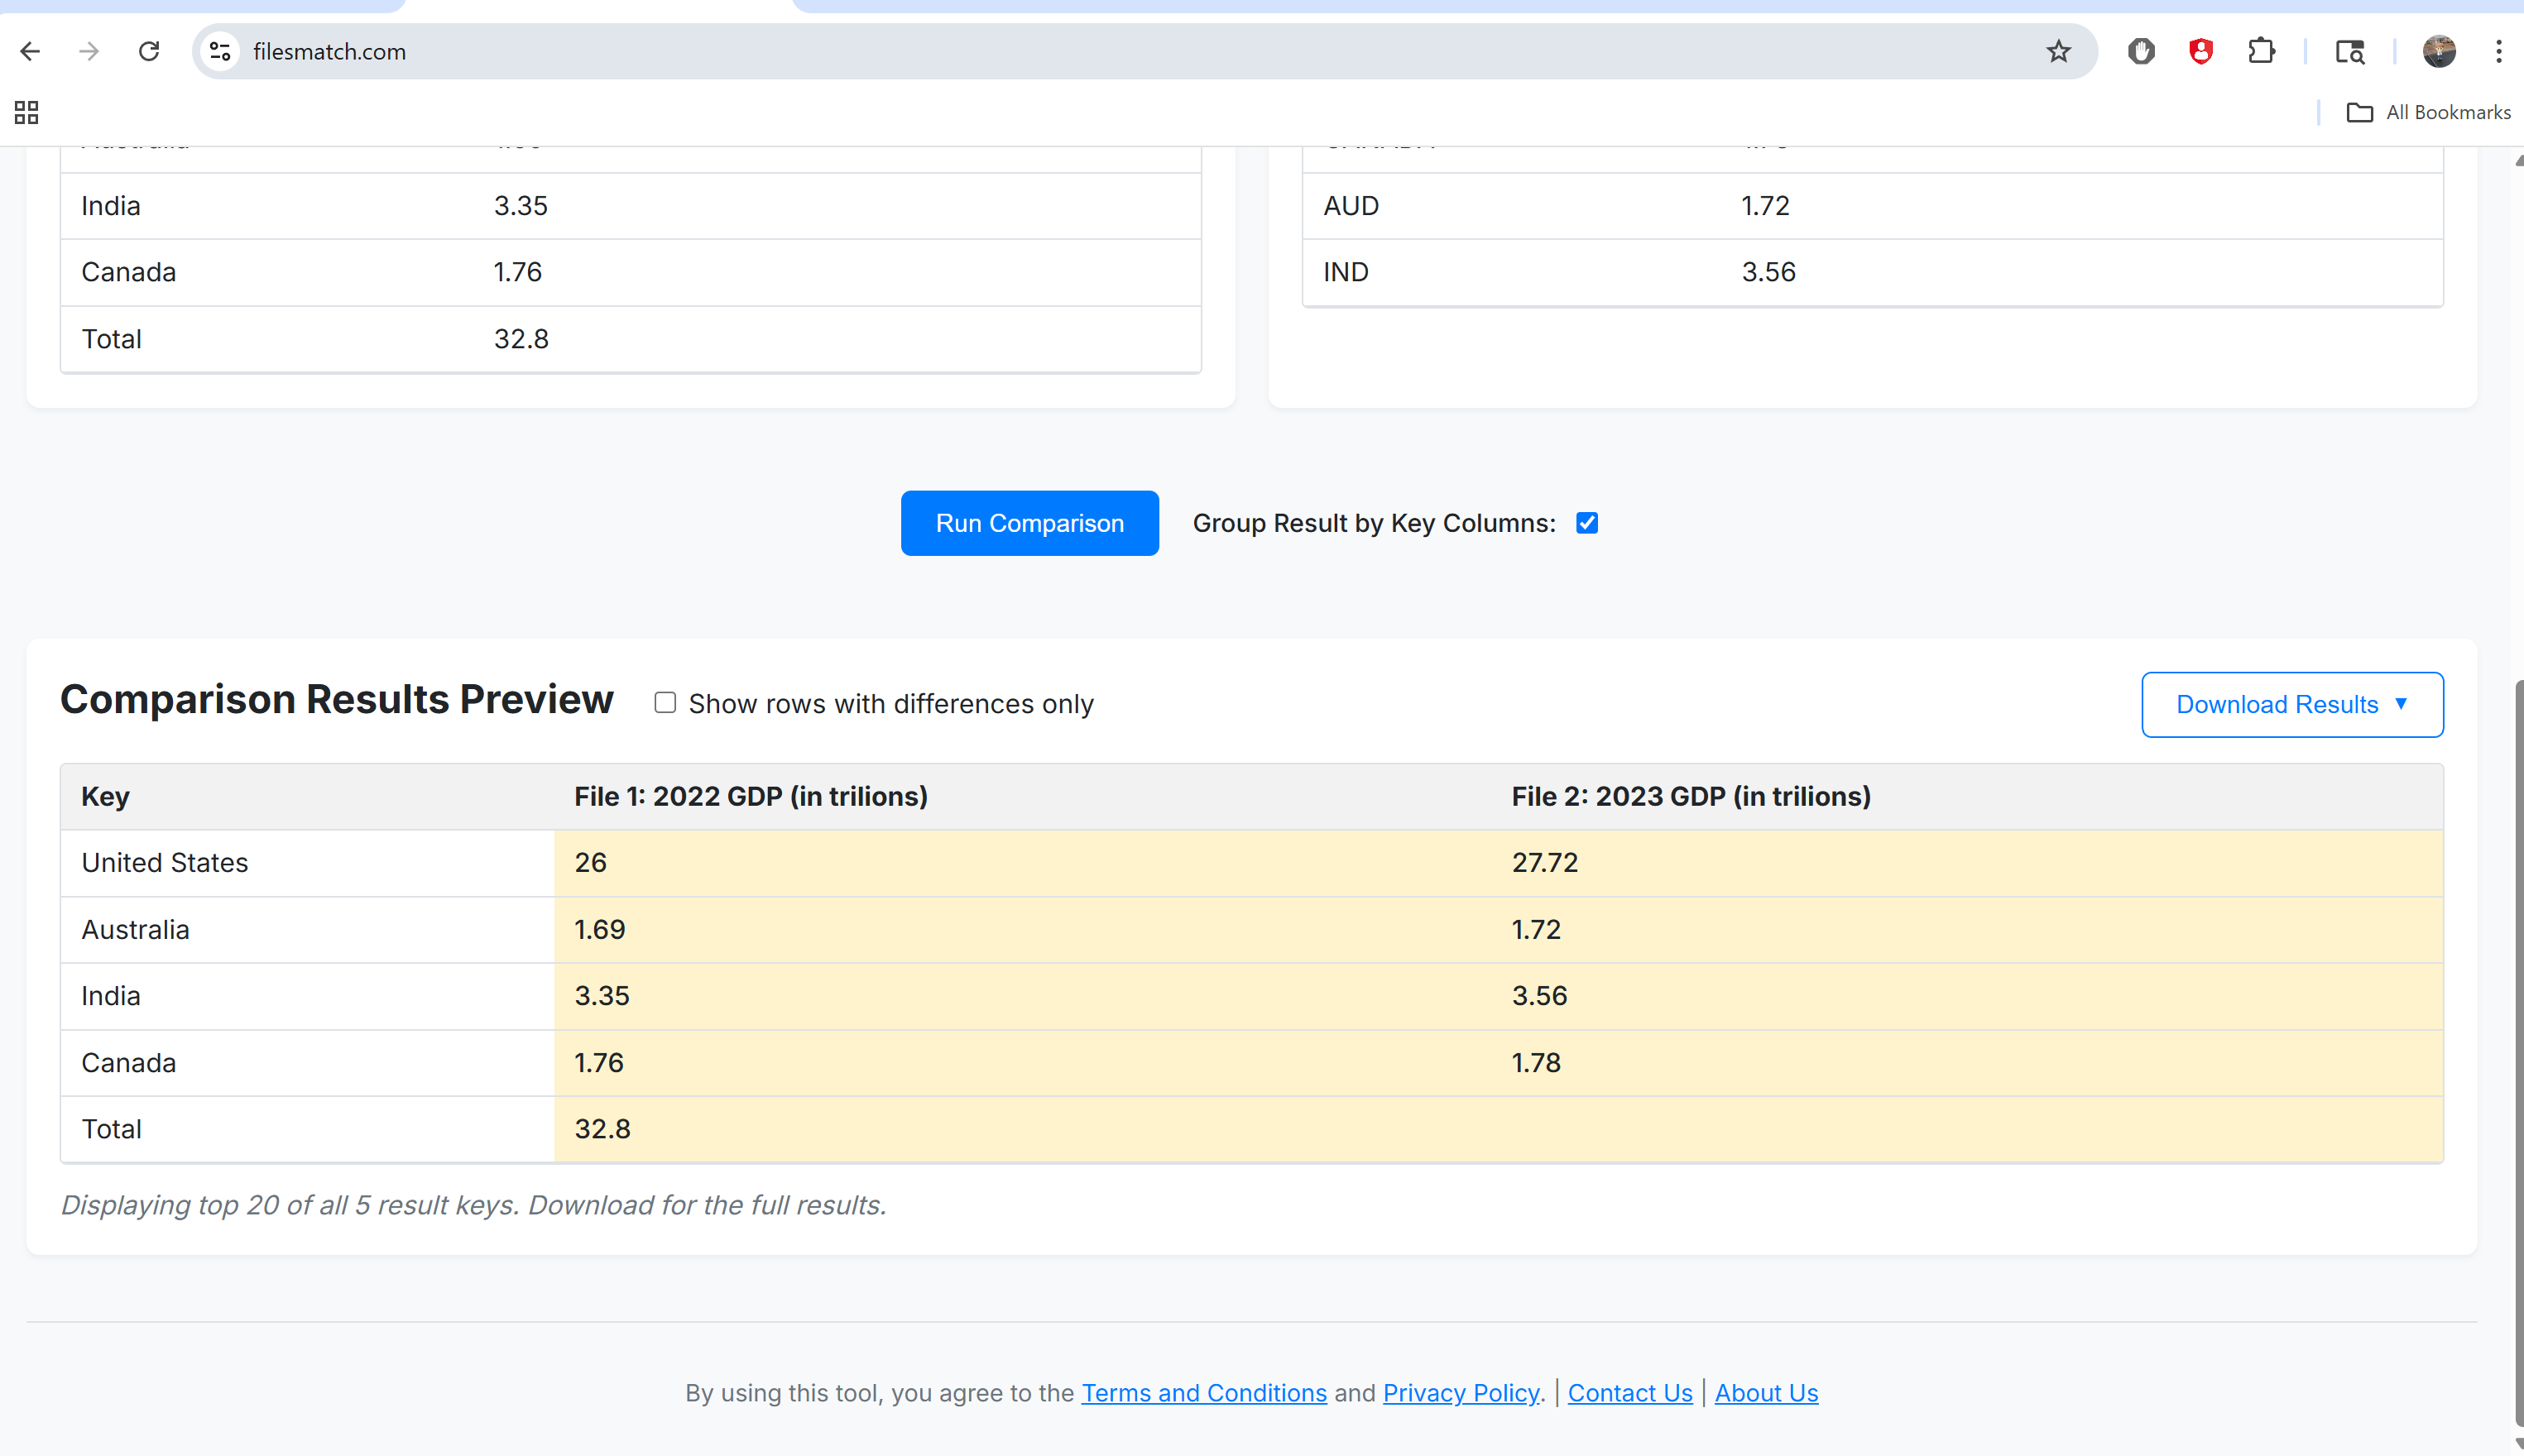Uncheck Group Result by Key Columns
The image size is (2524, 1456).
[x=1587, y=523]
